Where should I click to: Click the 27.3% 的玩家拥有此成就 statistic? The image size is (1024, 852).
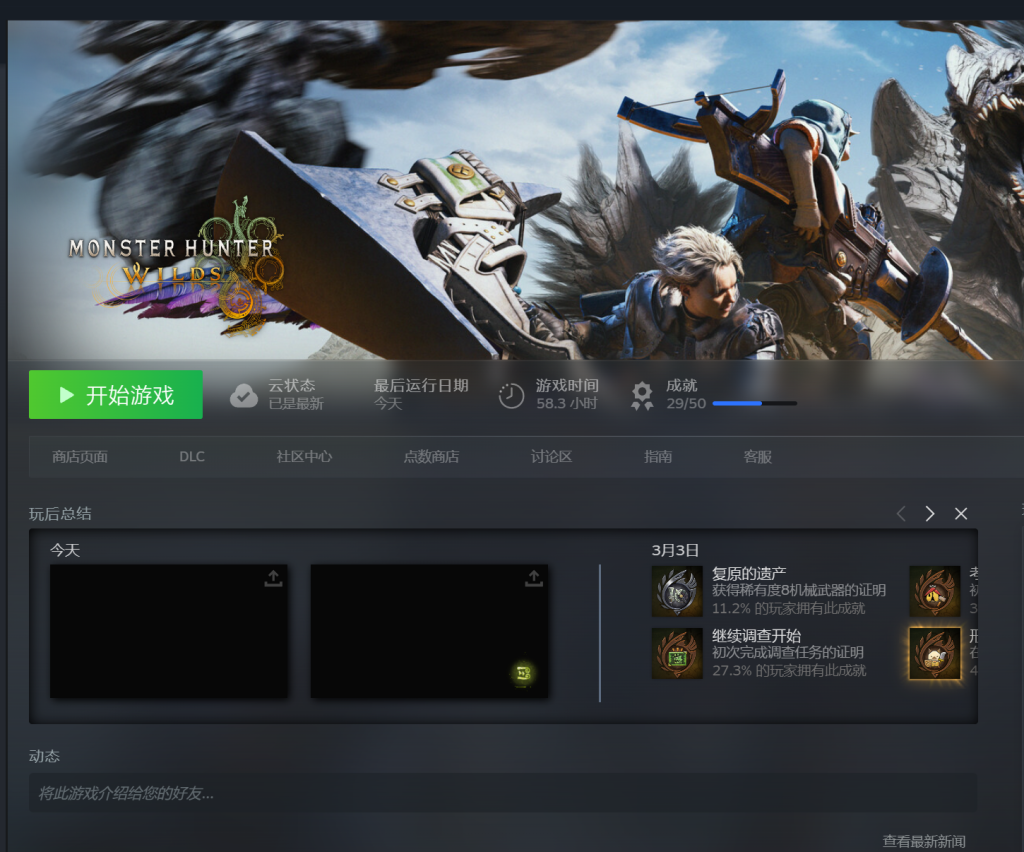pos(789,671)
